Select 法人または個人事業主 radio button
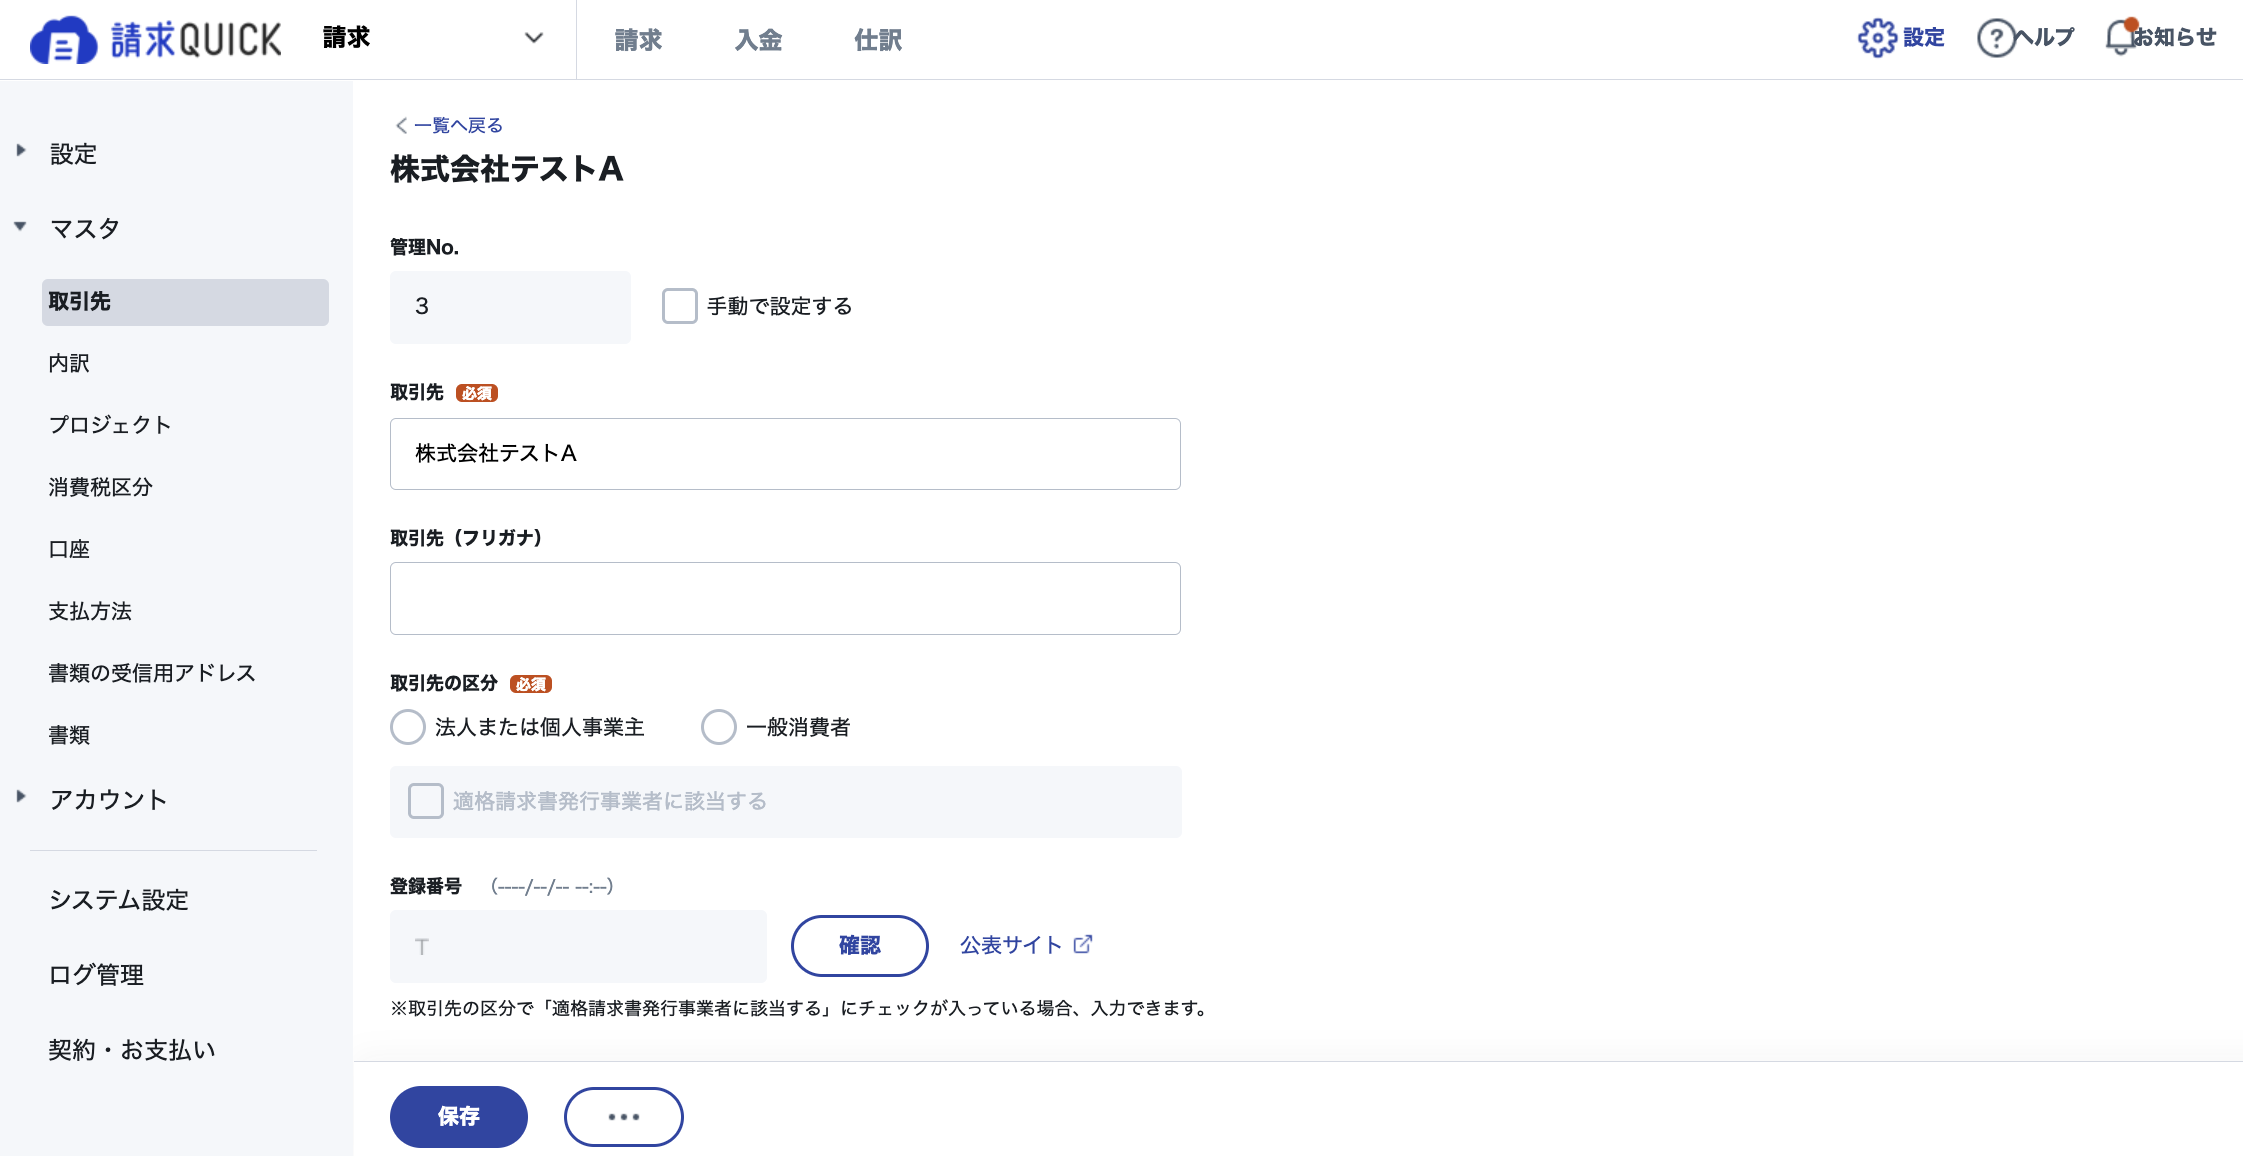Image resolution: width=2243 pixels, height=1156 pixels. point(408,727)
